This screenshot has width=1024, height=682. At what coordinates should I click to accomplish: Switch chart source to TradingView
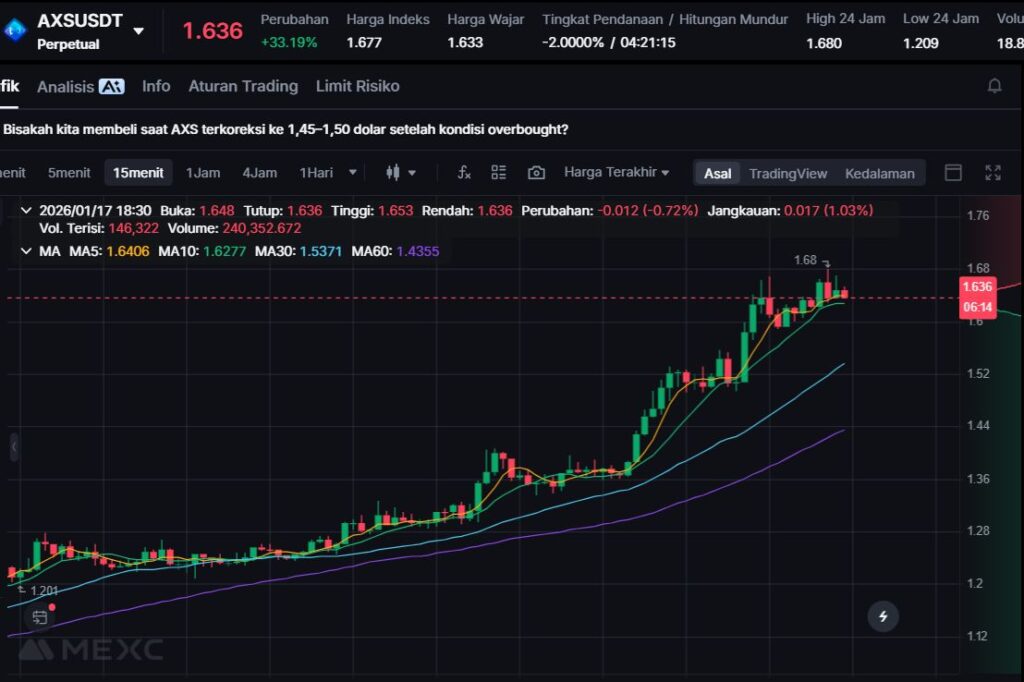click(788, 173)
